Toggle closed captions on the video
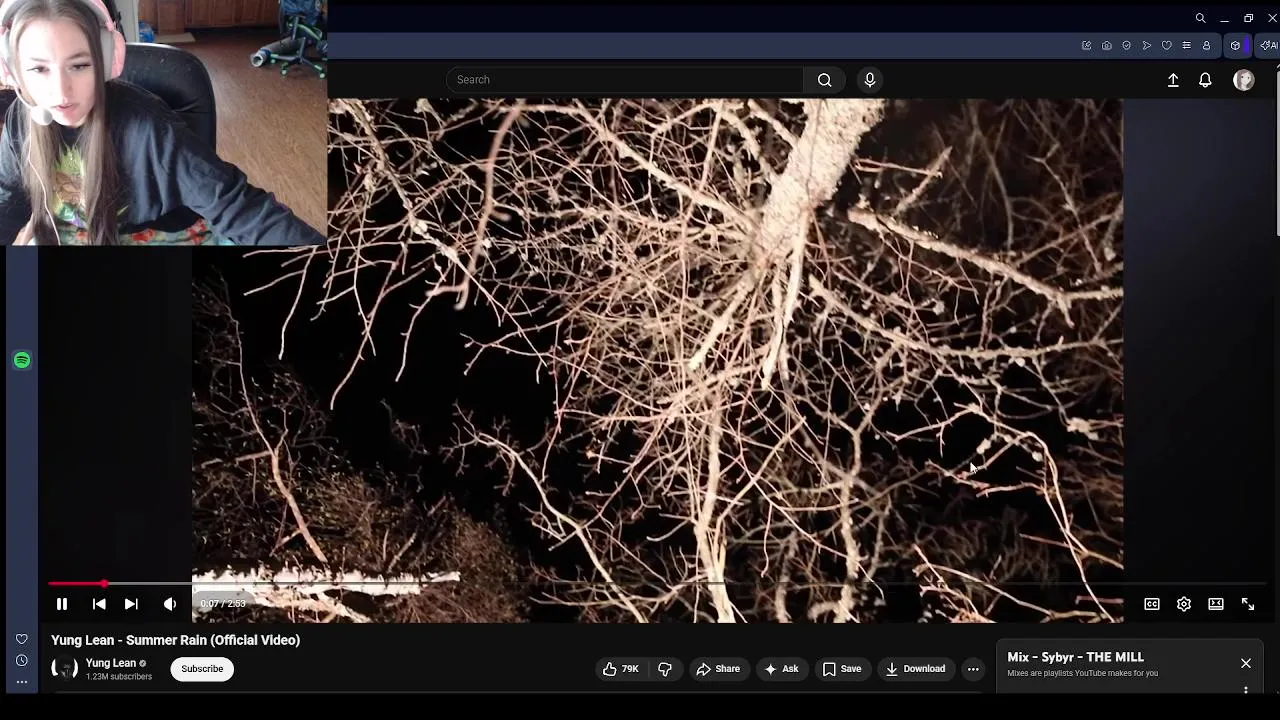Image resolution: width=1280 pixels, height=720 pixels. tap(1152, 604)
